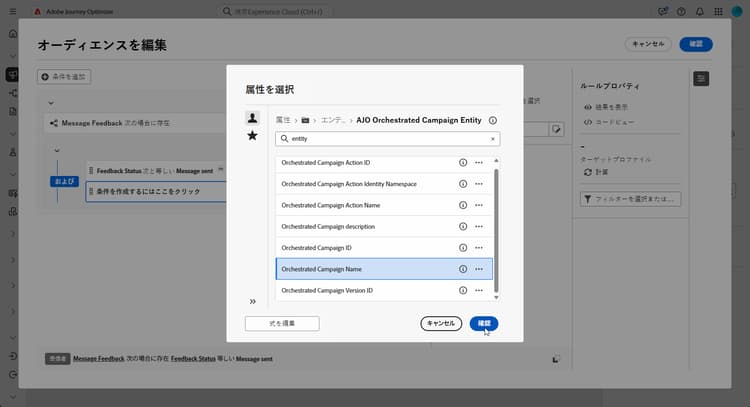
Task: Go to Home in left sidebar
Action: pyautogui.click(x=13, y=33)
